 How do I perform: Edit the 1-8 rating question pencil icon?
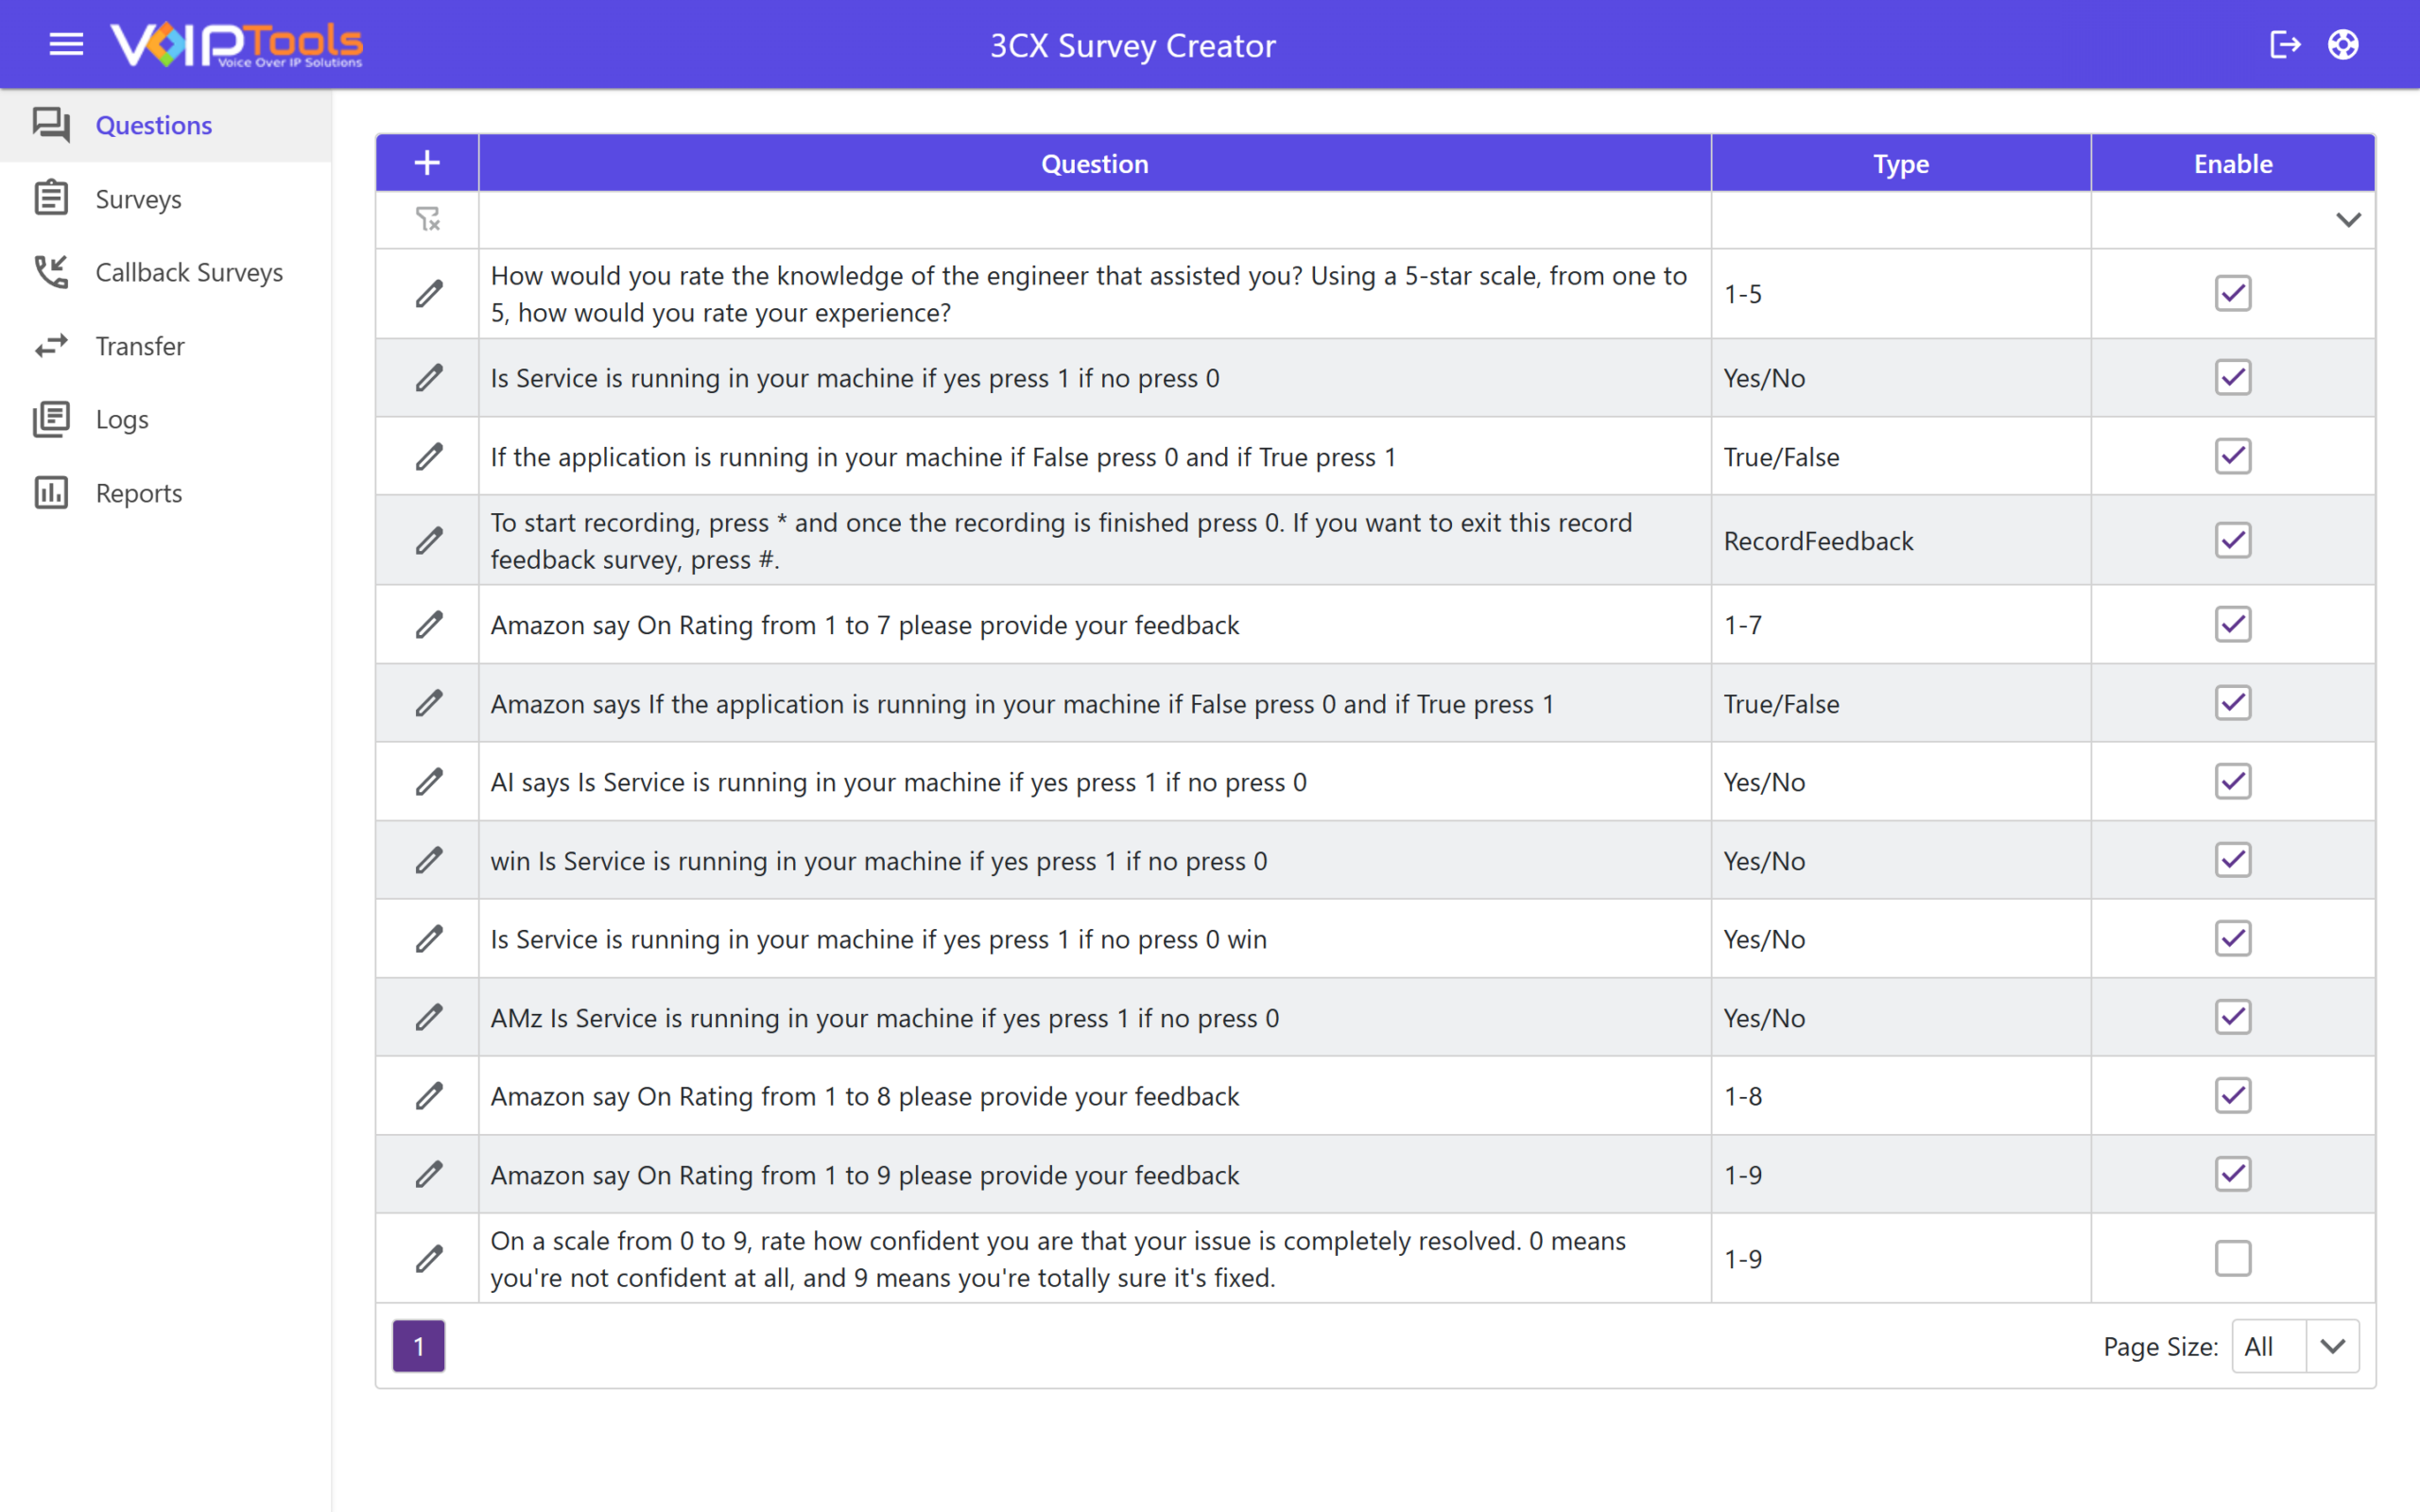tap(428, 1096)
